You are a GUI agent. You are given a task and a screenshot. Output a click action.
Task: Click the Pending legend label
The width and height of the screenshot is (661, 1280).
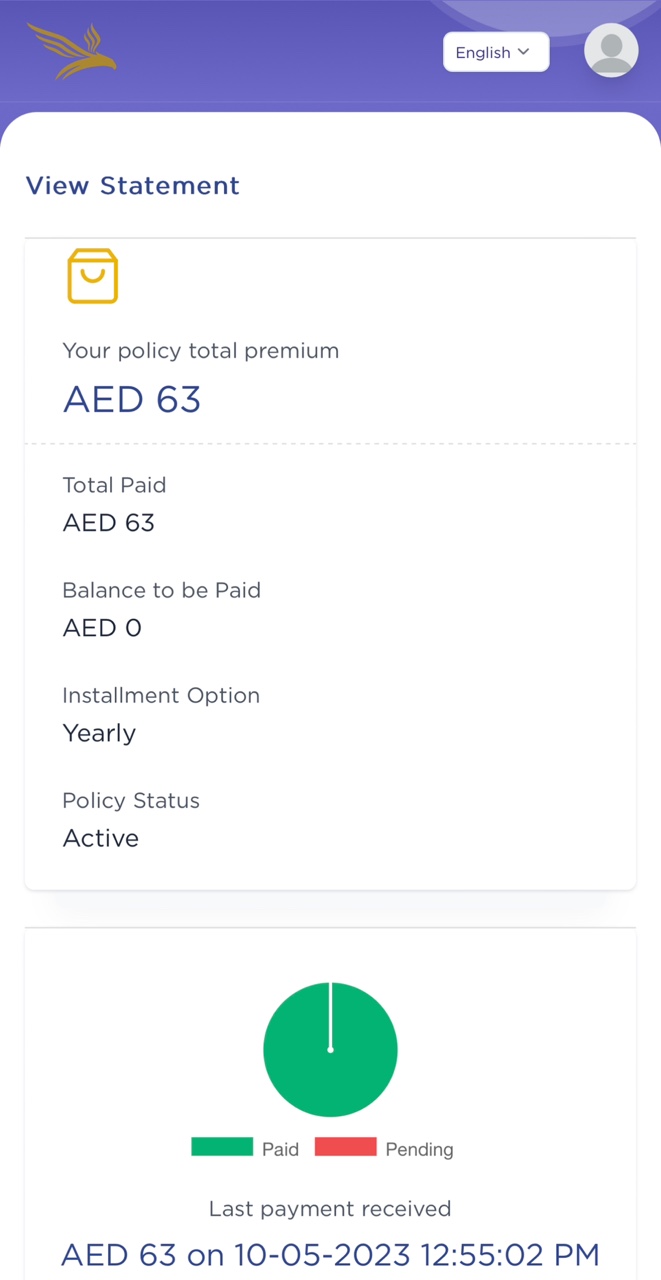[x=420, y=1150]
